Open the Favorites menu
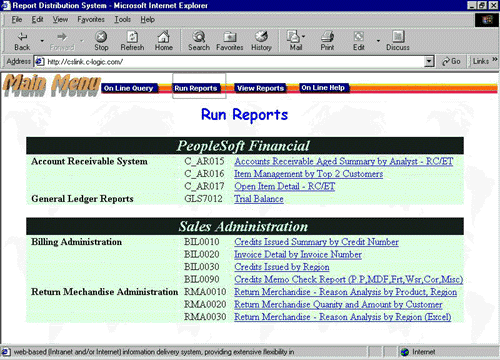Screen dimensions: 500x360 point(91,20)
